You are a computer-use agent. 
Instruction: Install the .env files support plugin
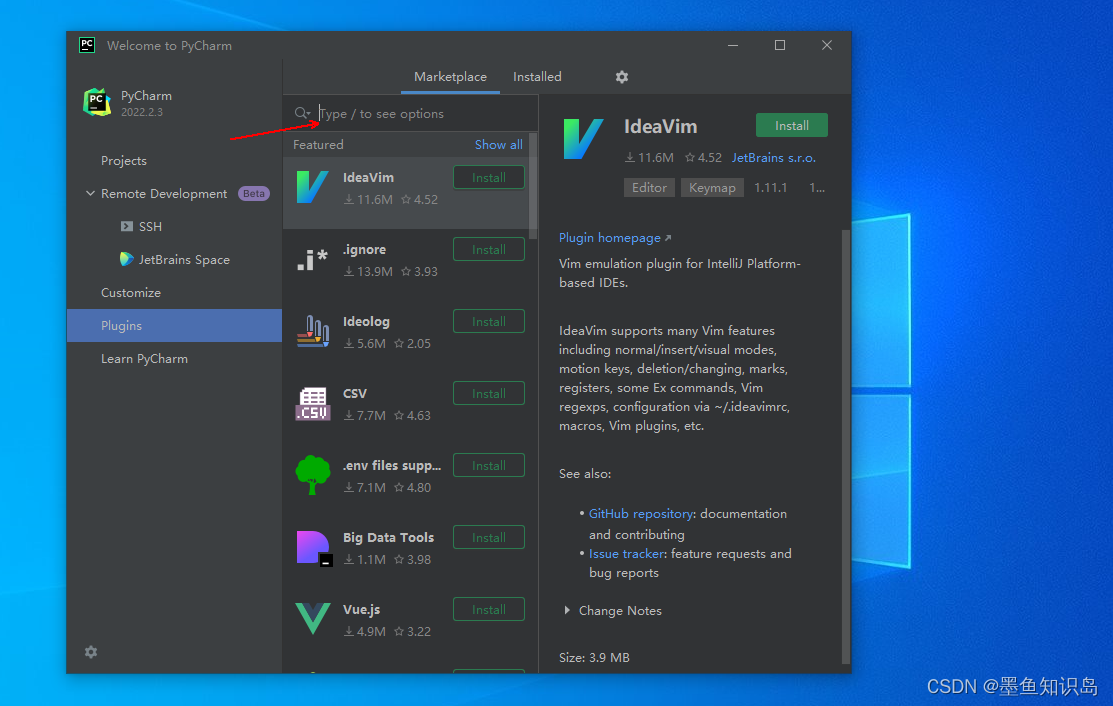[x=488, y=465]
